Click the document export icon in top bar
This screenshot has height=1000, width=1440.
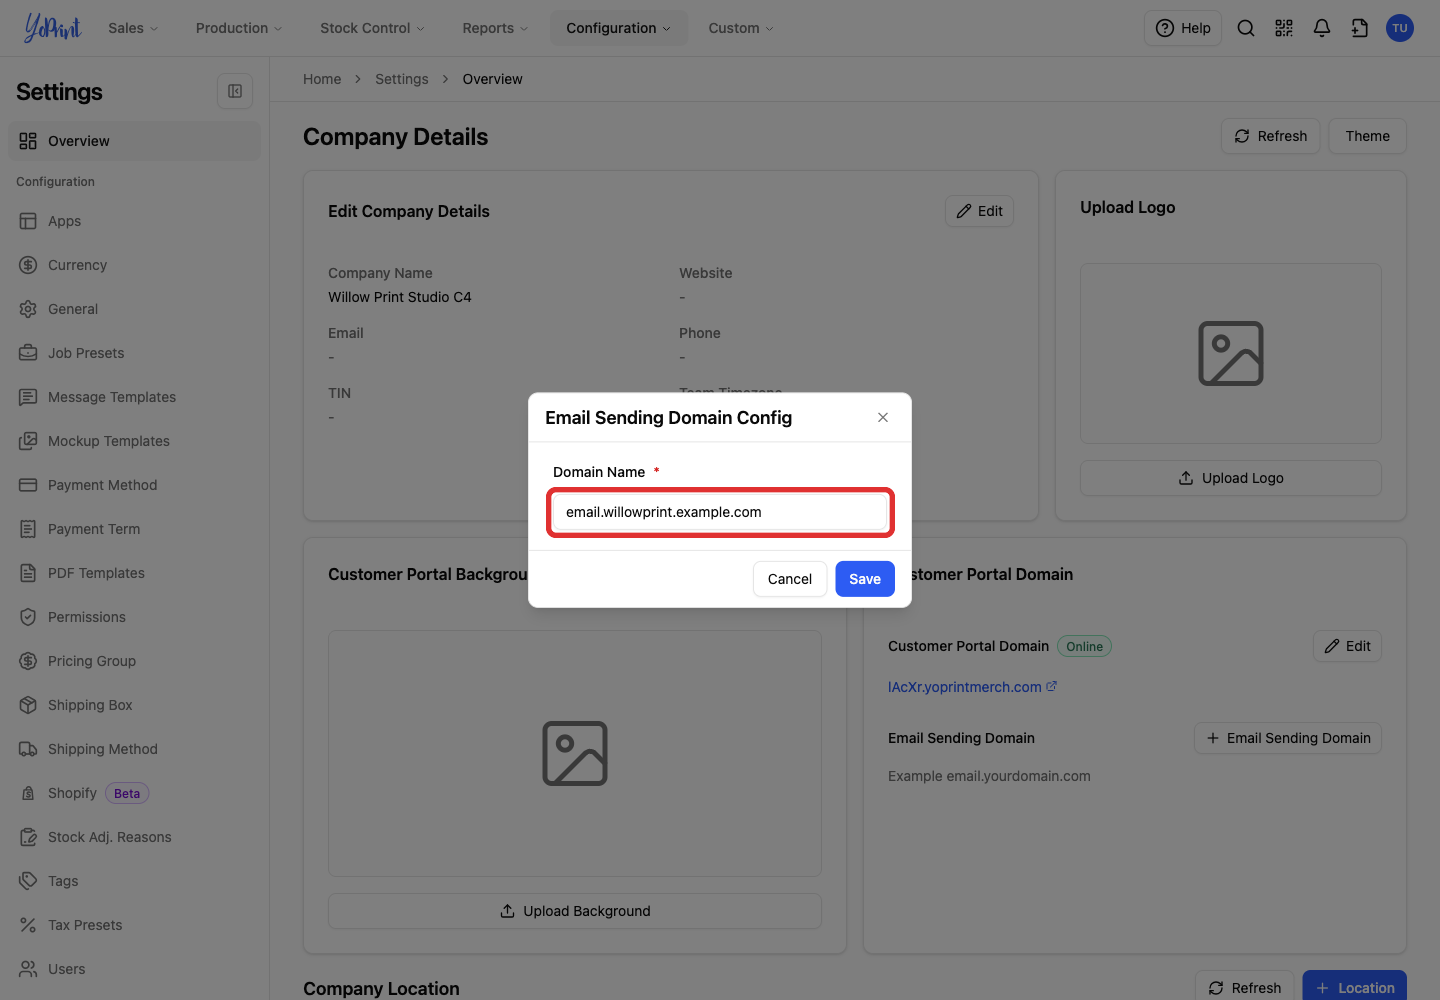[x=1360, y=28]
